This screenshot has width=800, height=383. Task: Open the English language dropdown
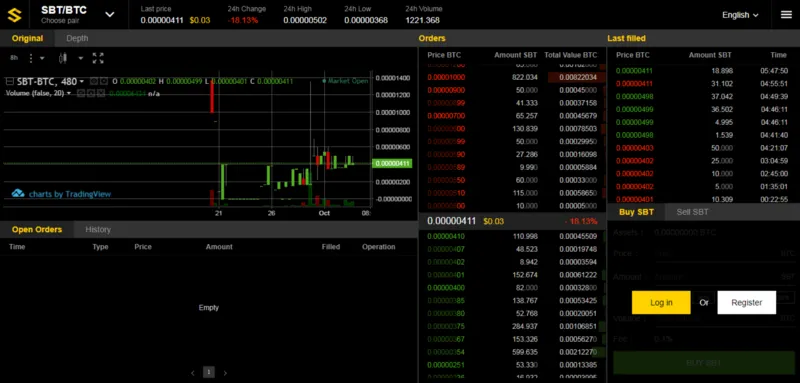[740, 15]
